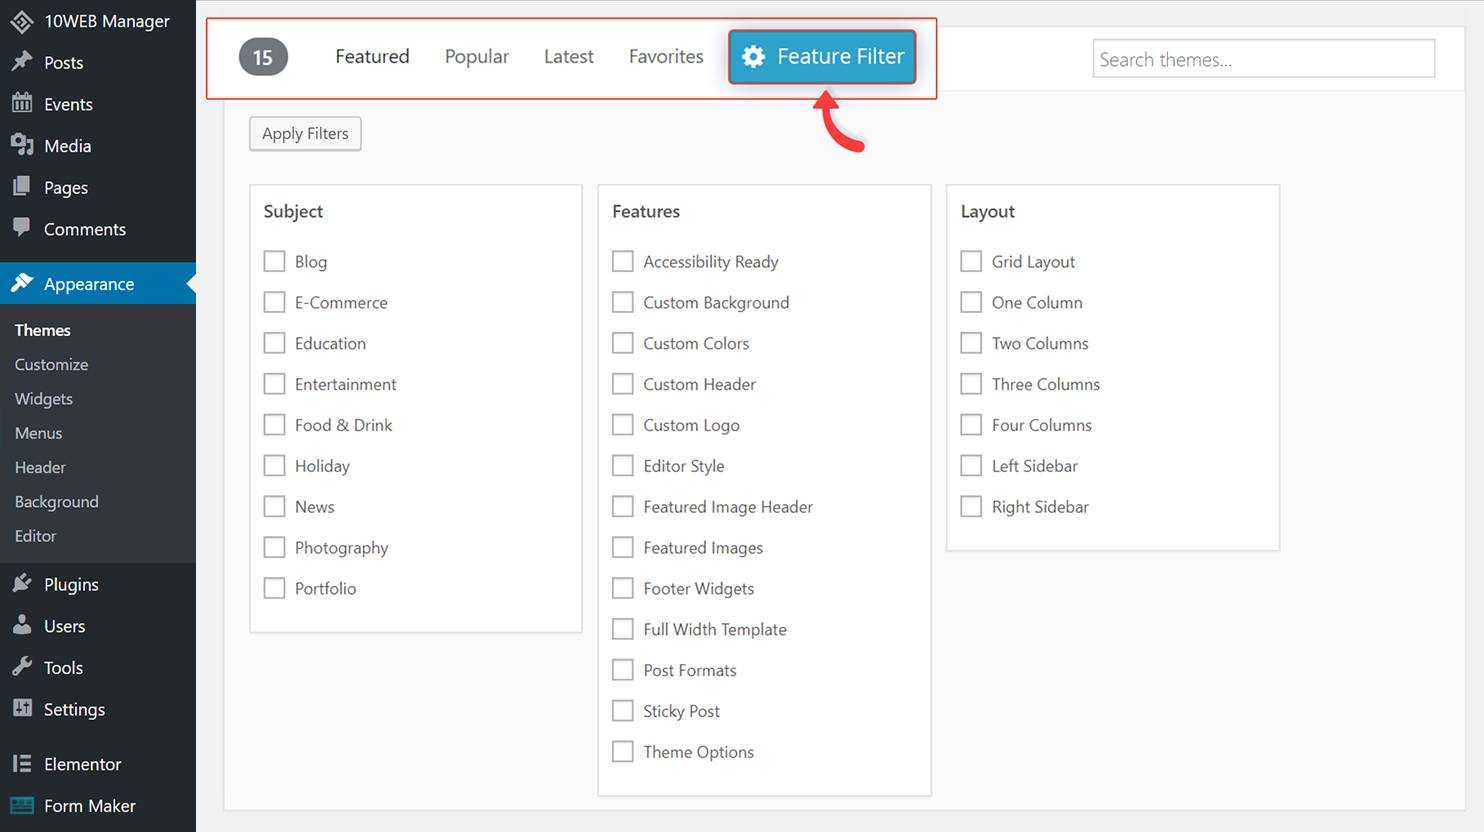Enable the Custom Background checkbox
The image size is (1484, 832).
(x=623, y=302)
